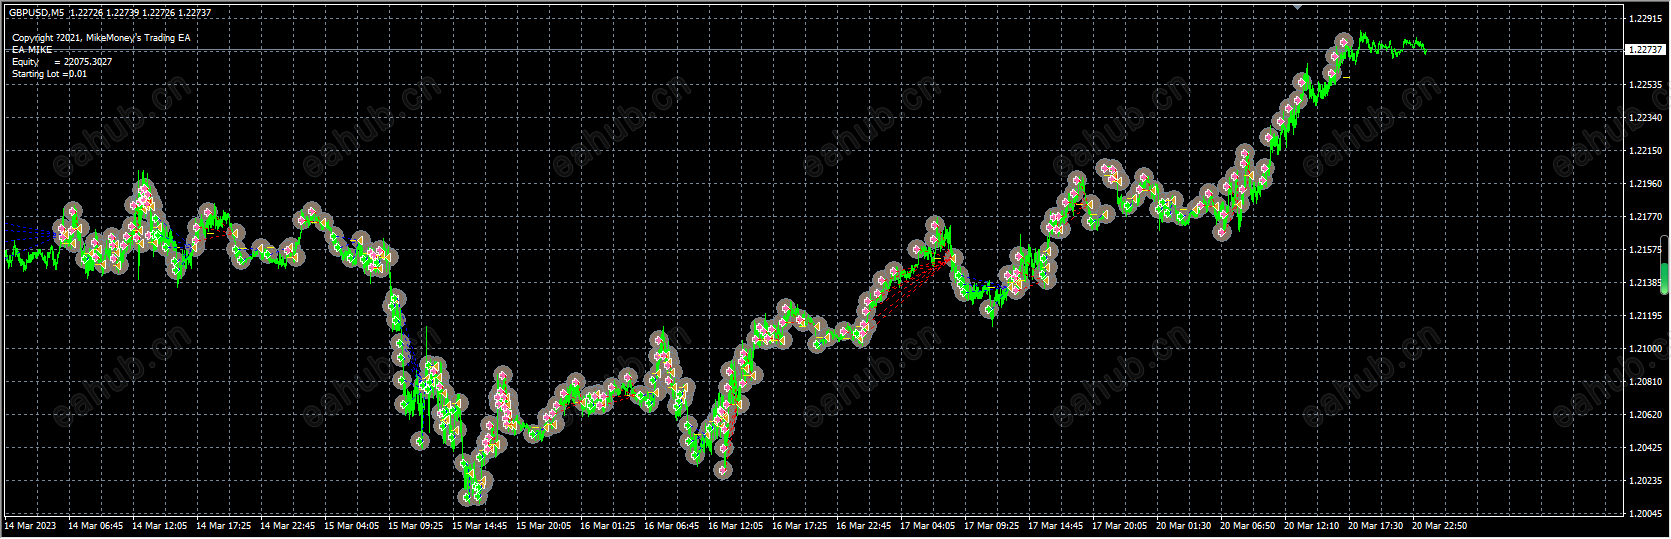Viewport: 1671px width, 539px height.
Task: Click the '14 Mar 06:45' time axis label
Action: pyautogui.click(x=97, y=526)
